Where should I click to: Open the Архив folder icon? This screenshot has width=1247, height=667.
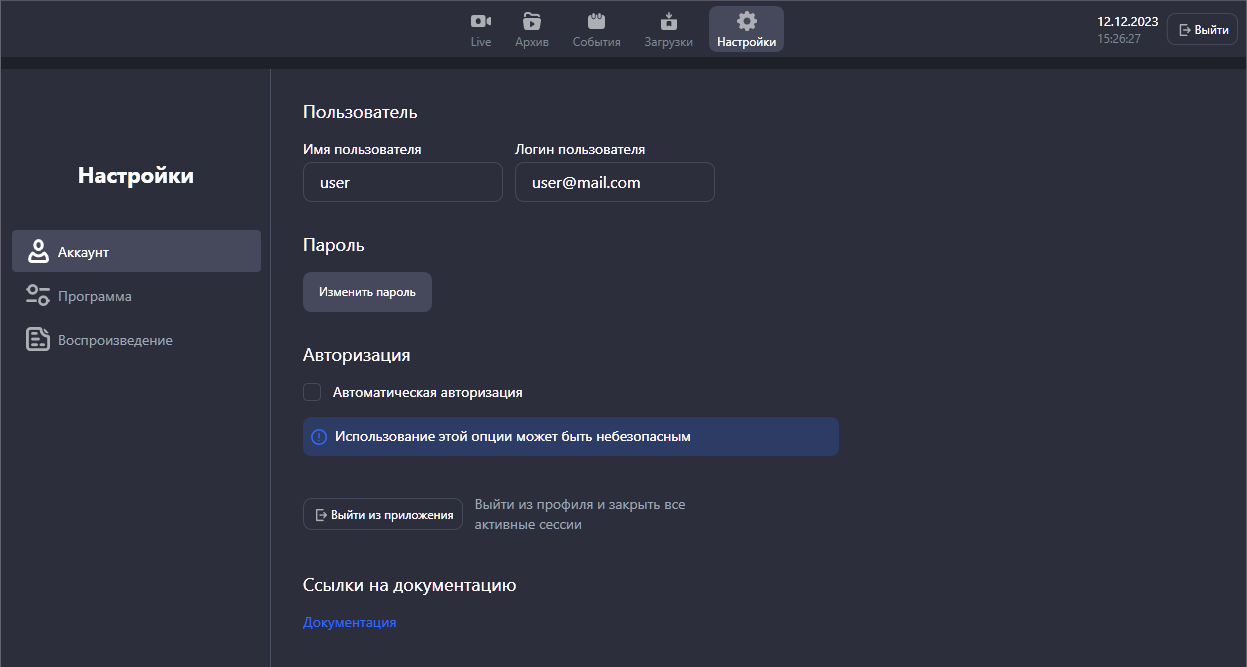click(x=532, y=21)
